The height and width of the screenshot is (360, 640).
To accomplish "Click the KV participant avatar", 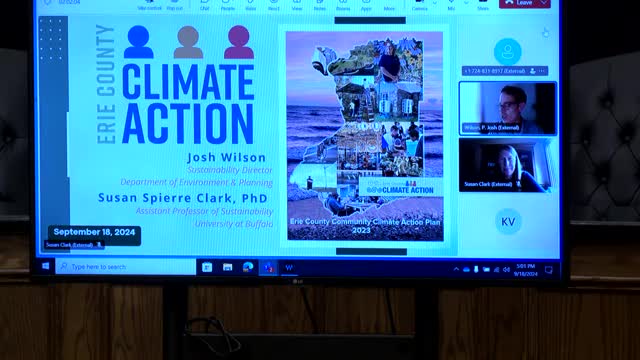I will 508,222.
